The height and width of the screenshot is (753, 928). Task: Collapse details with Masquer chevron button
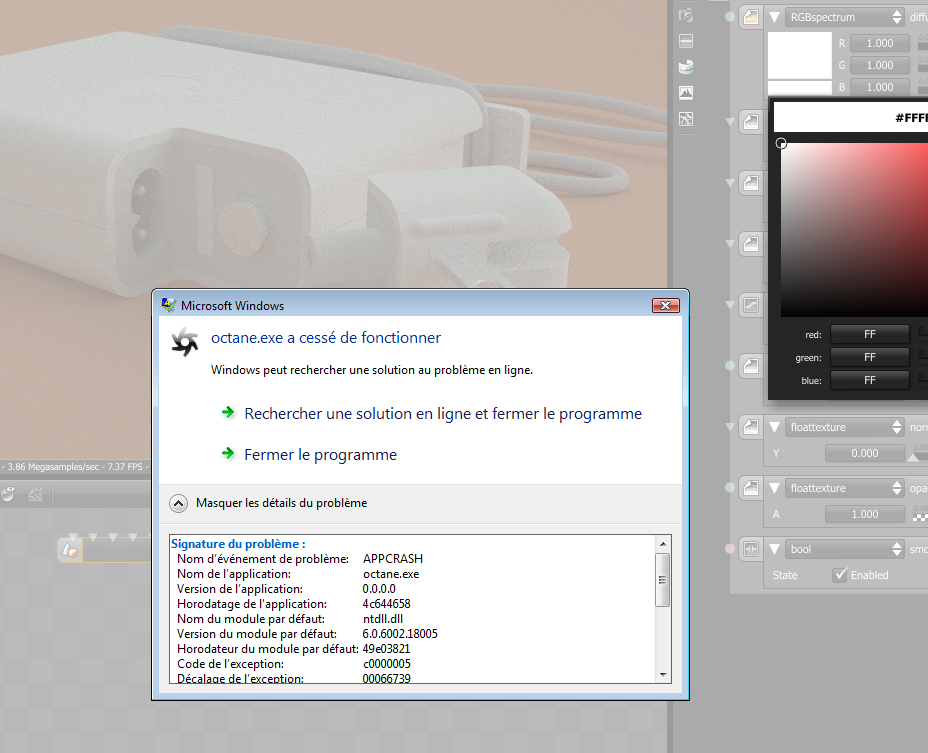[179, 503]
